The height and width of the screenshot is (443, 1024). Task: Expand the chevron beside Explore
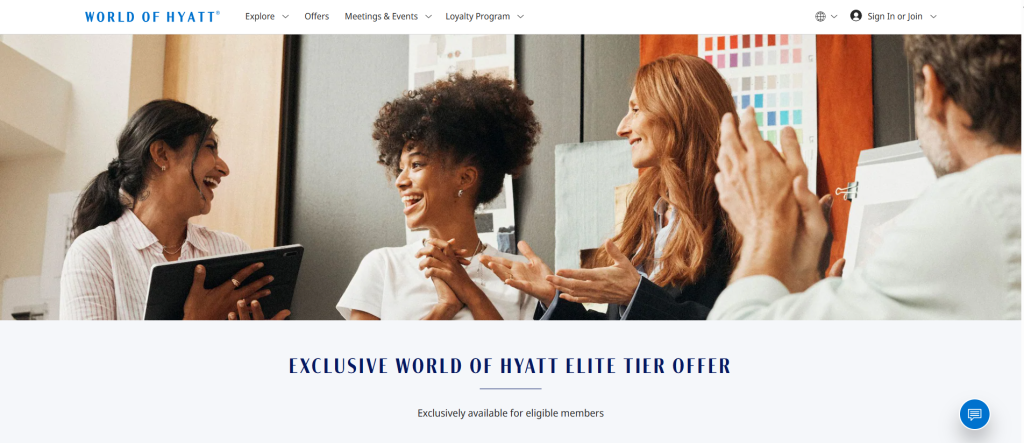coord(285,17)
